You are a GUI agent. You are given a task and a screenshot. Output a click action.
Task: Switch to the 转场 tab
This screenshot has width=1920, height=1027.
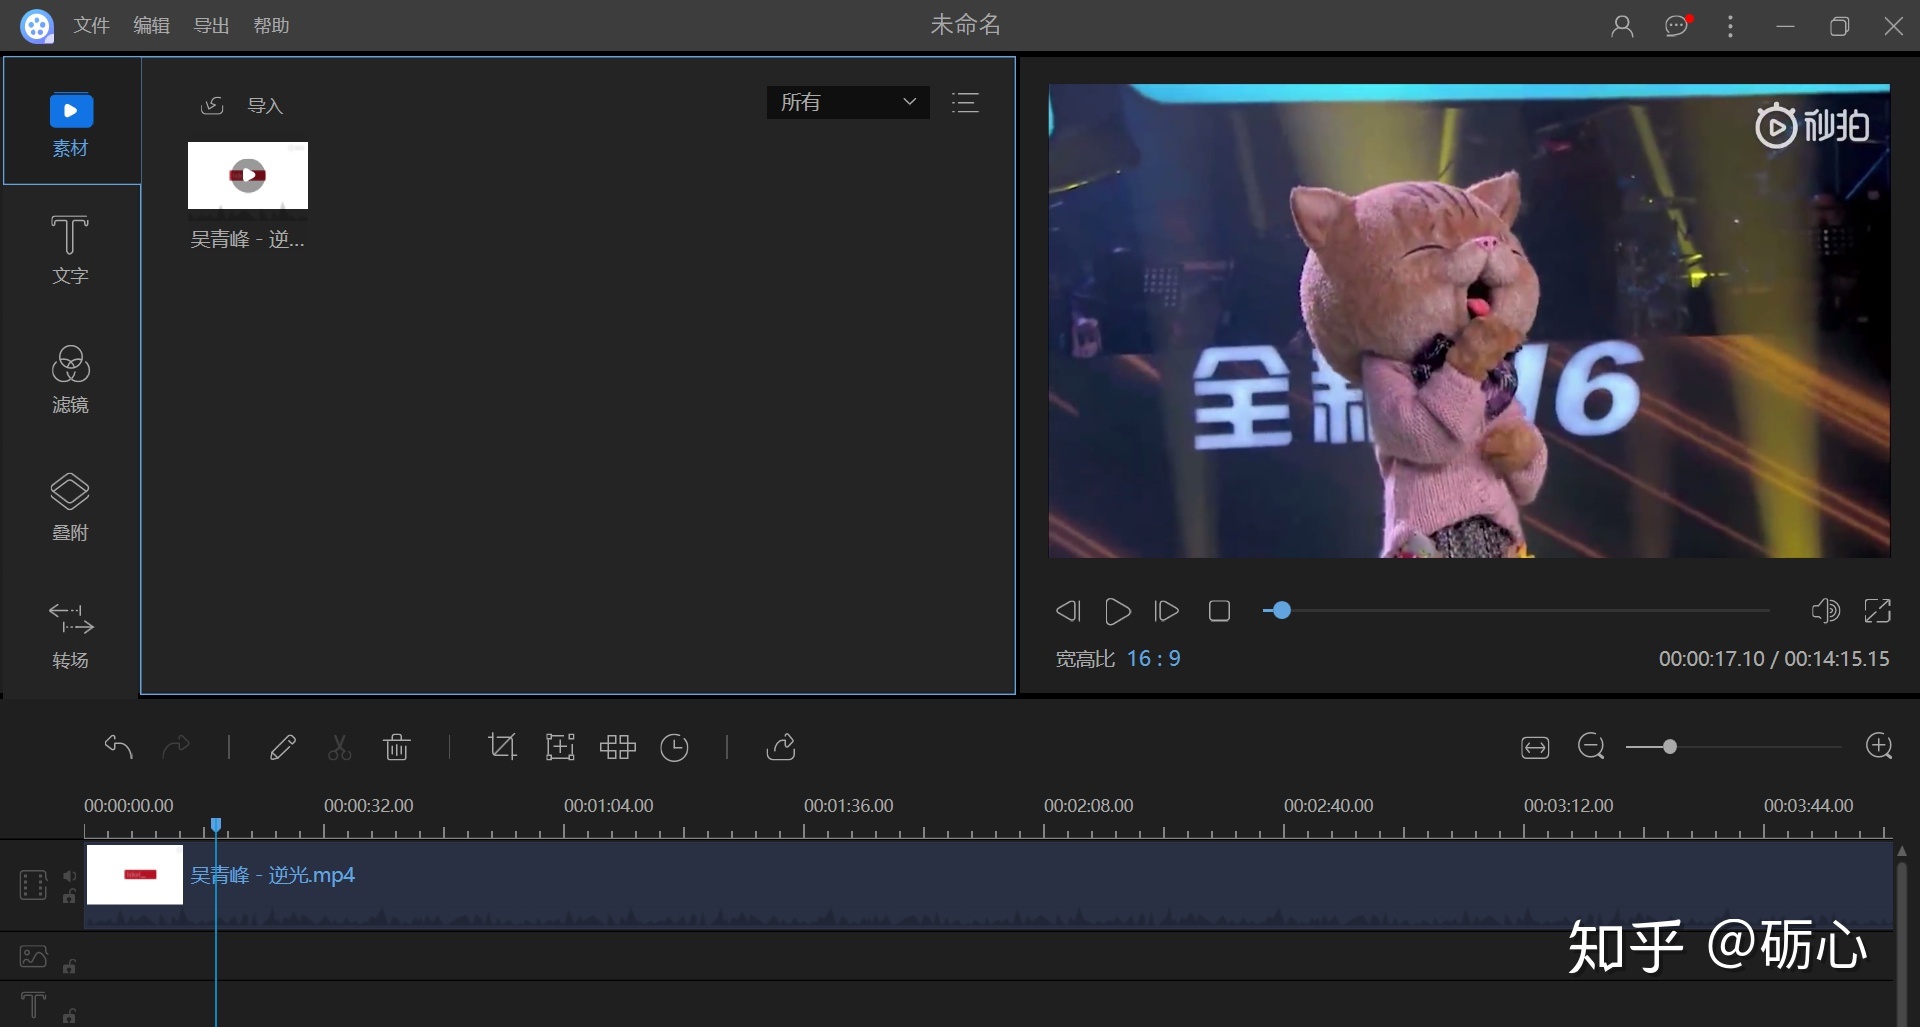click(71, 635)
